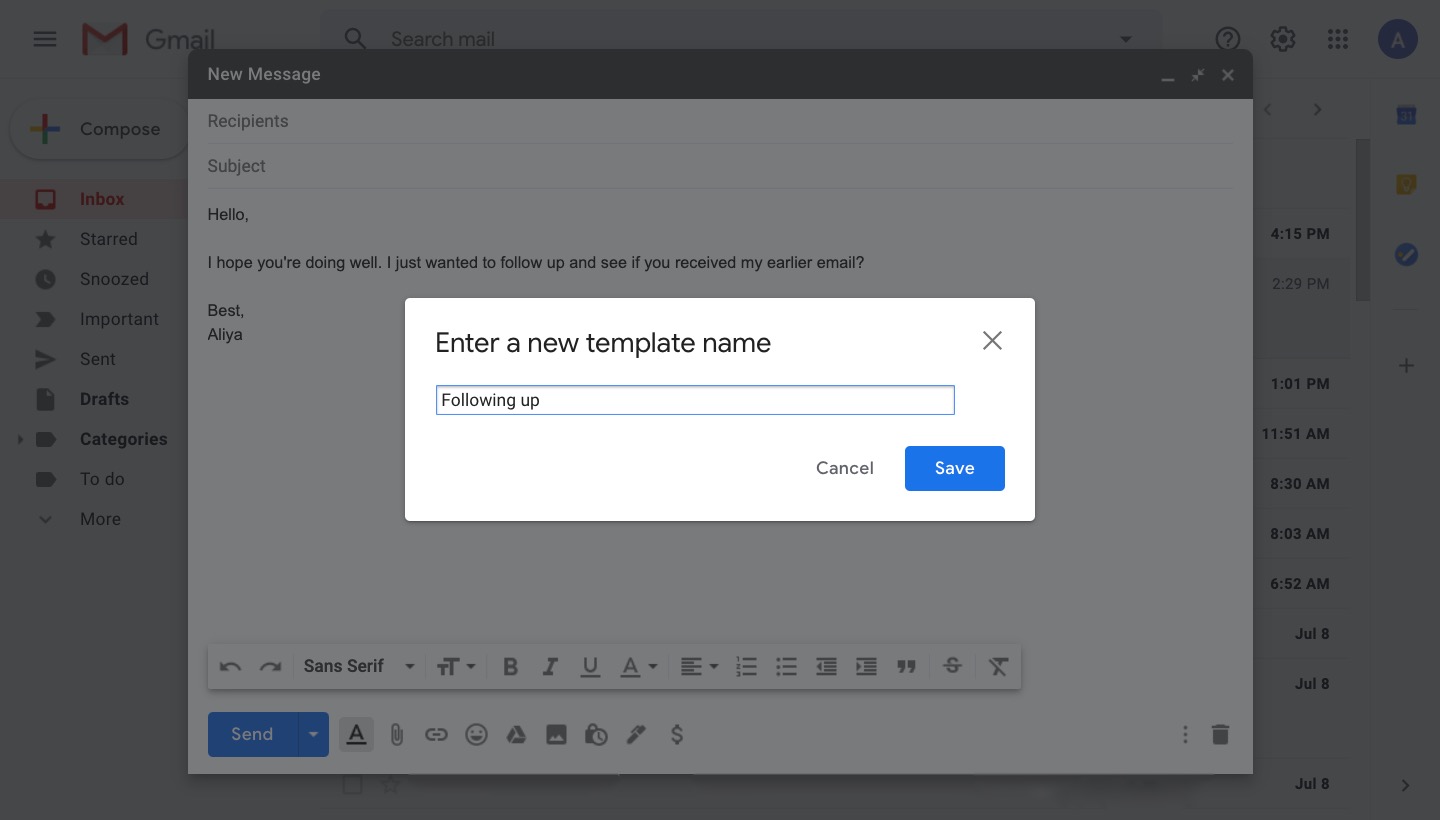The image size is (1440, 820).
Task: Toggle strikethrough formatting in the toolbar
Action: pyautogui.click(x=952, y=667)
